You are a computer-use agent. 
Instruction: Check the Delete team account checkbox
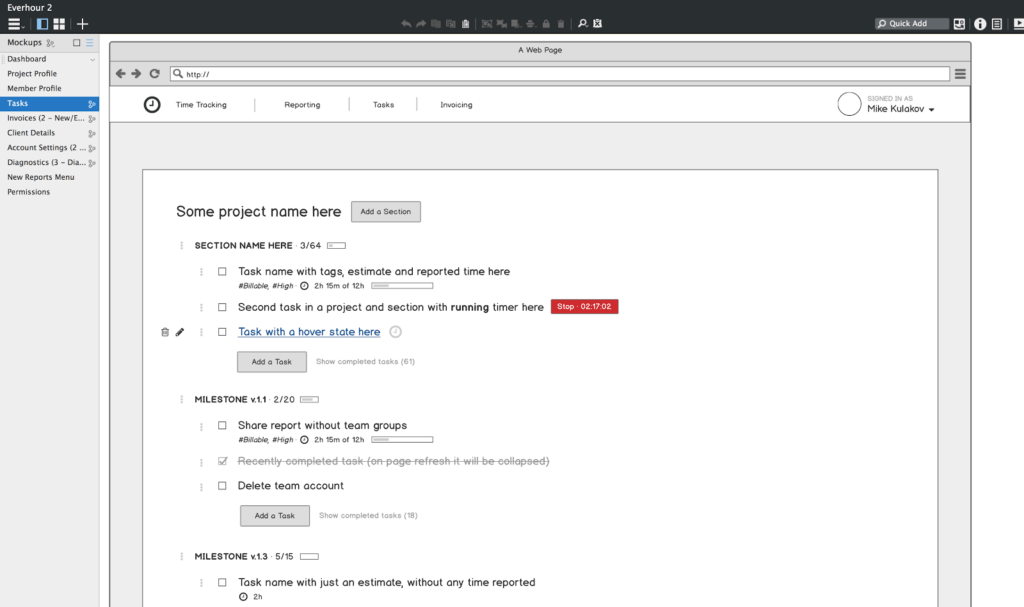[221, 484]
